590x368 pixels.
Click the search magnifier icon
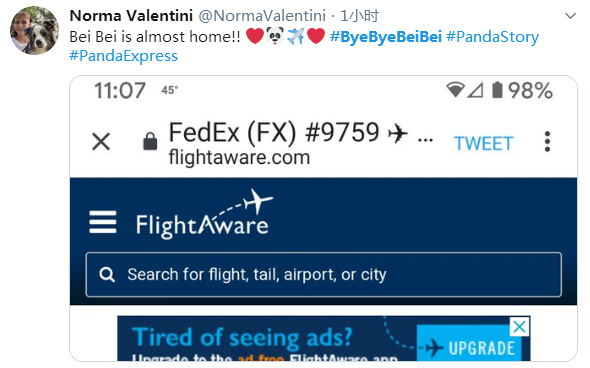[107, 275]
